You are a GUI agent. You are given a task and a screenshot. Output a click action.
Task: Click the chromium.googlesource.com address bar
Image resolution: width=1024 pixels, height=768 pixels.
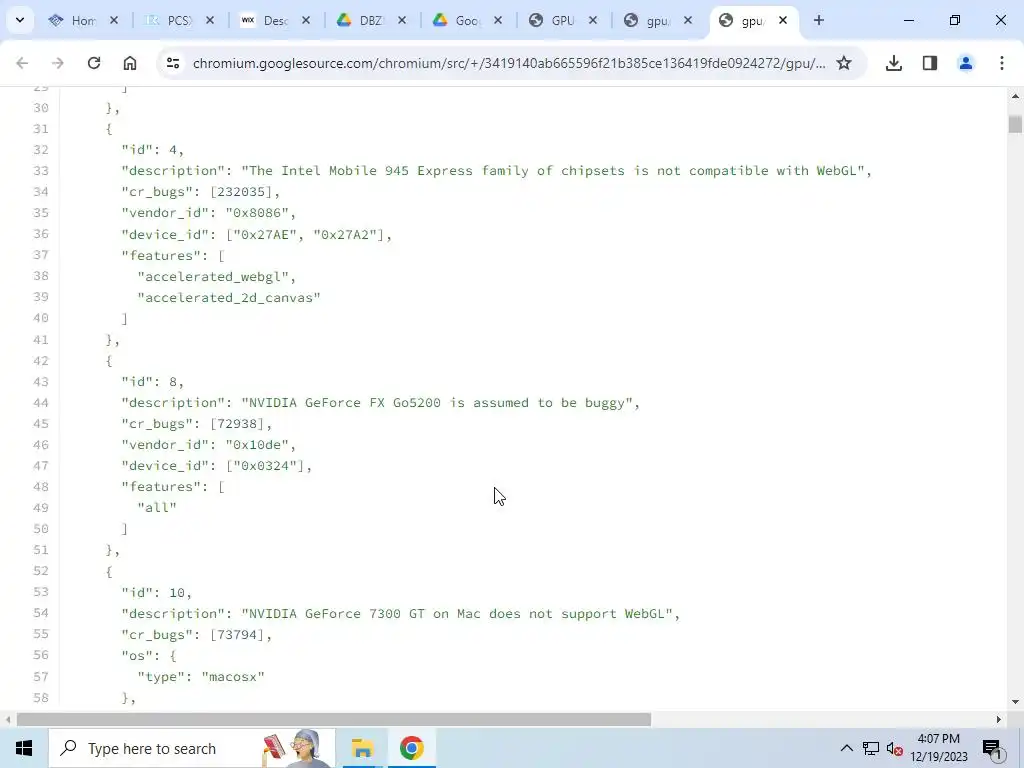509,63
